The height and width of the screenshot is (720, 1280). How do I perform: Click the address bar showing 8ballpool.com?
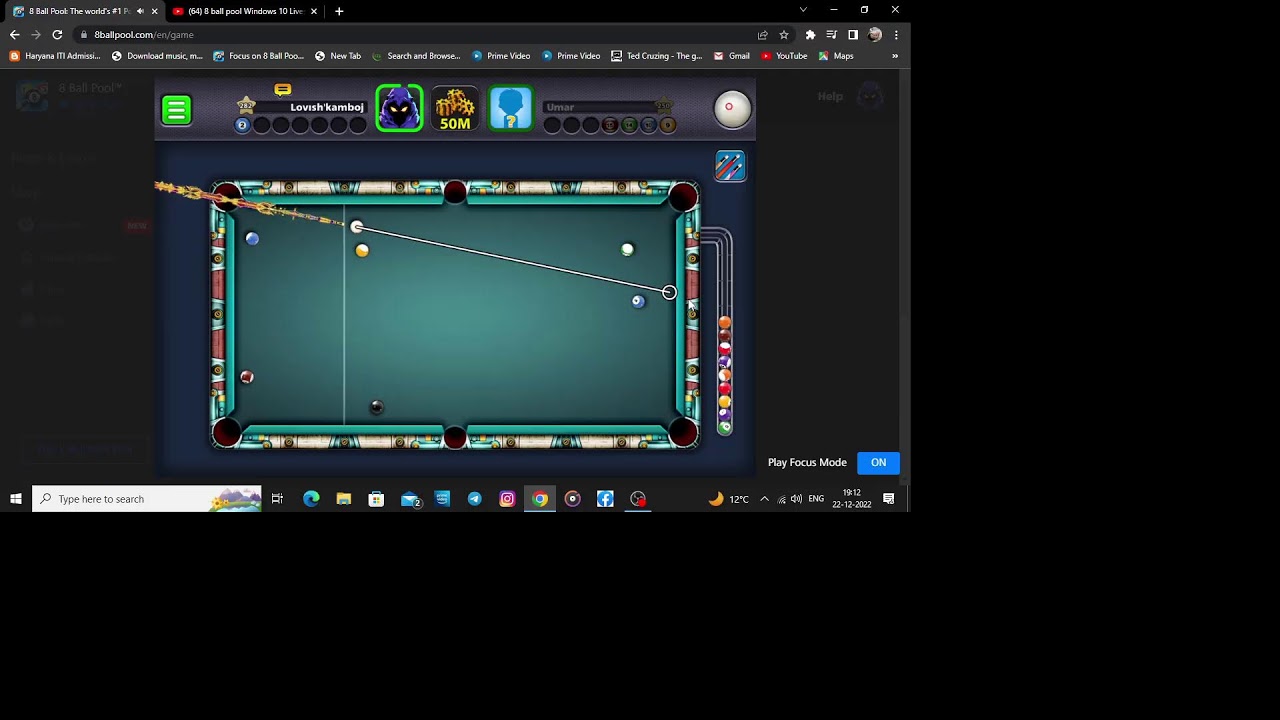pos(415,34)
